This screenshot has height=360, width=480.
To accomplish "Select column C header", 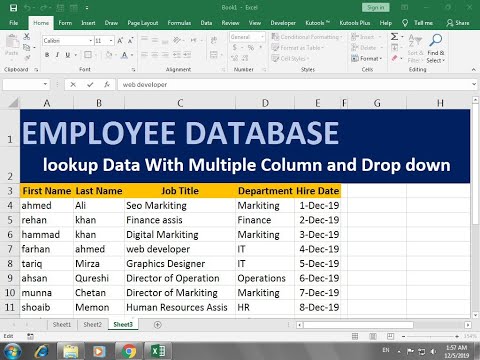I will [x=180, y=103].
